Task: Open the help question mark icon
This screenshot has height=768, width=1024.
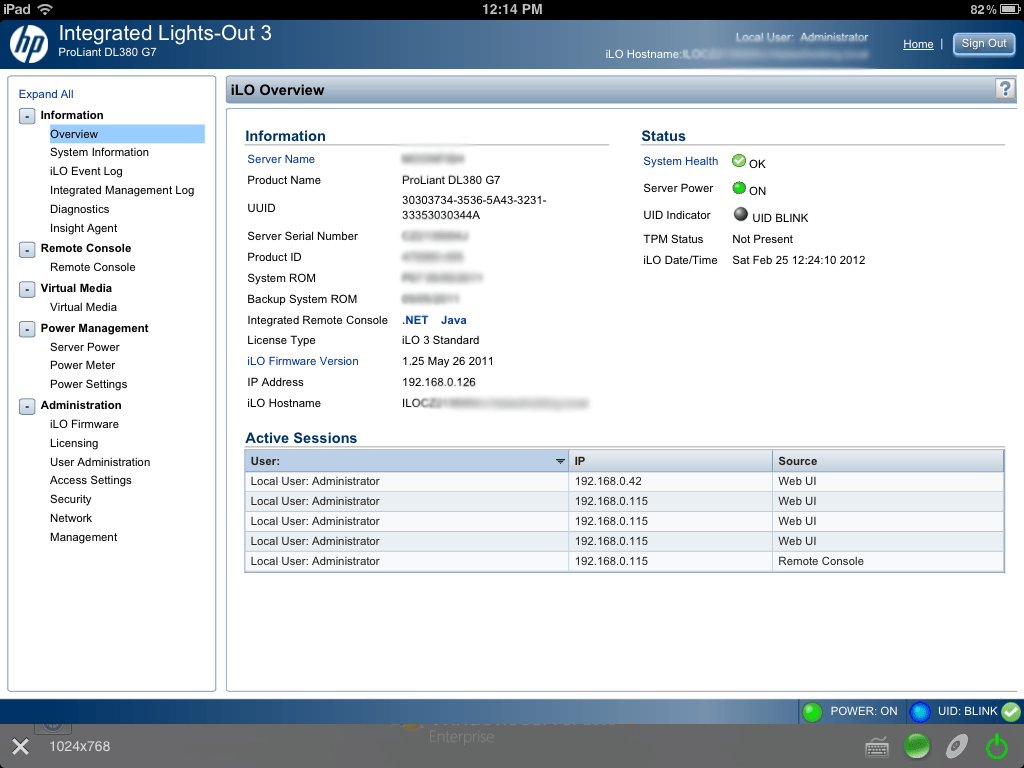Action: tap(1005, 88)
